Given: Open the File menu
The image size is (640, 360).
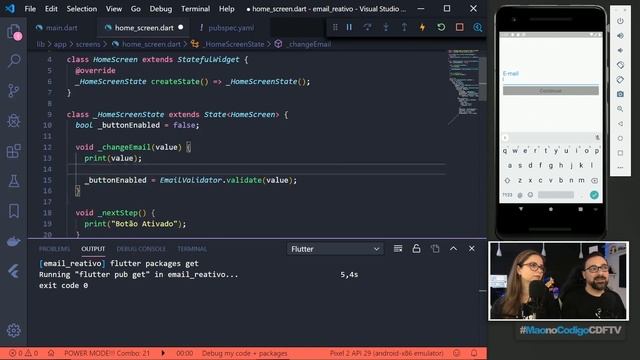Looking at the screenshot, I should click(30, 9).
